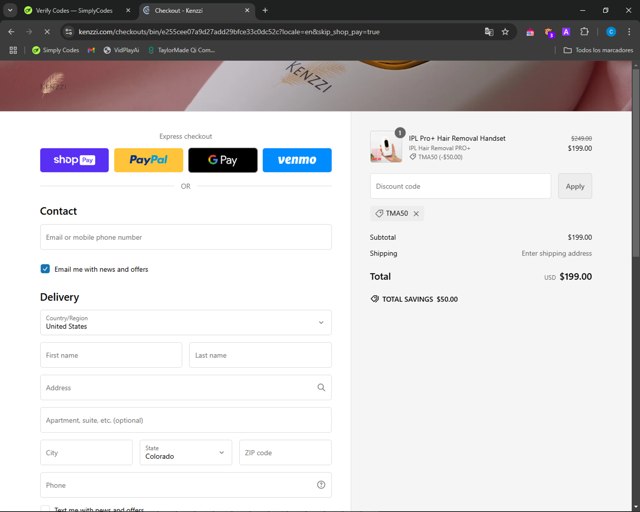640x512 pixels.
Task: Open the tab search dropdown arrow
Action: 10,11
